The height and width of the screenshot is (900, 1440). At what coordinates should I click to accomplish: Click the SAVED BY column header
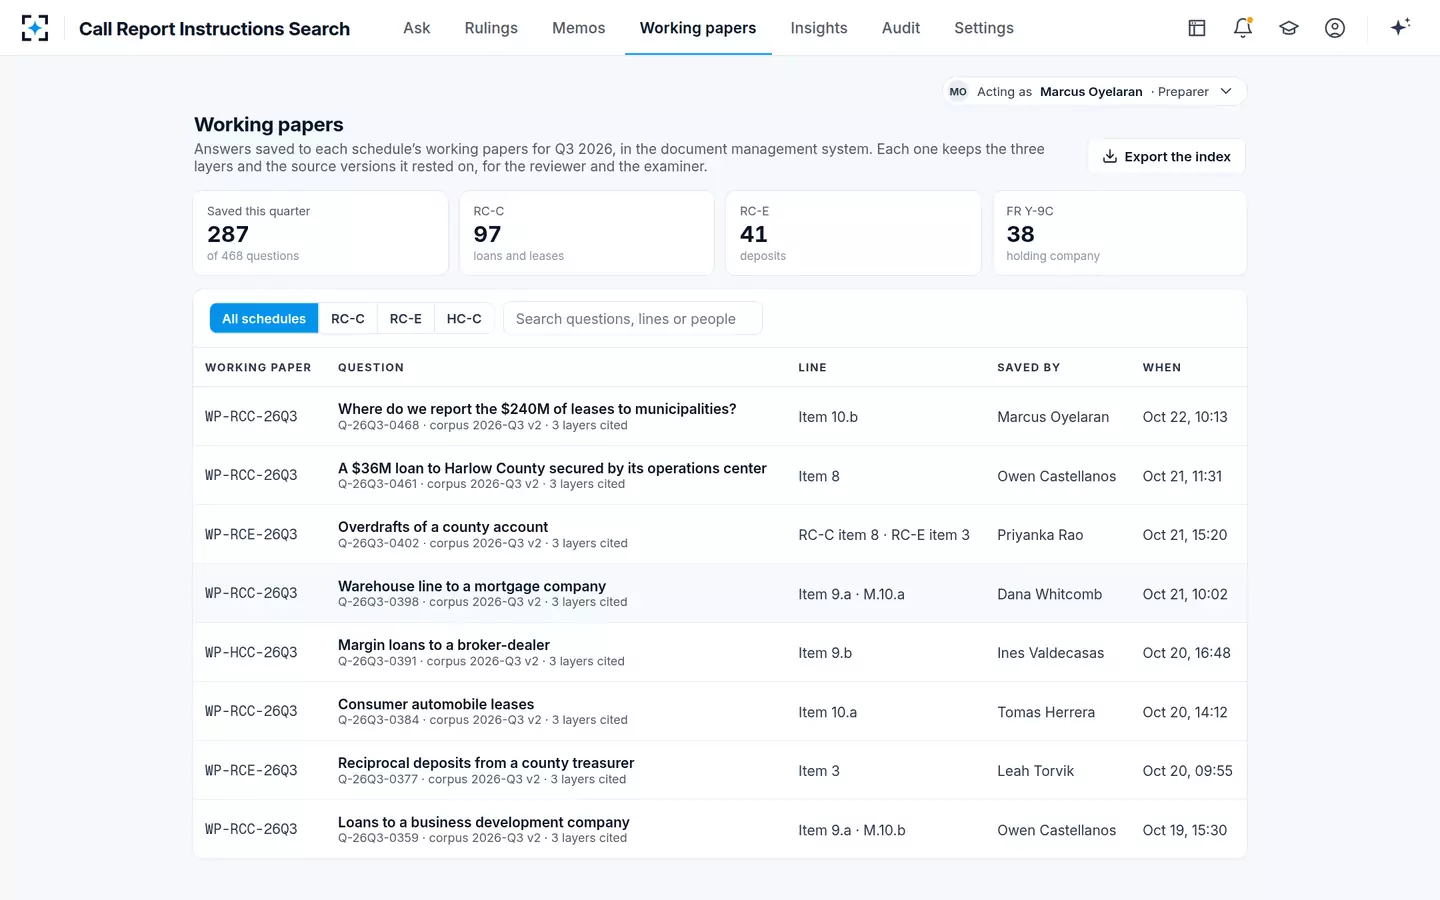click(x=1028, y=368)
